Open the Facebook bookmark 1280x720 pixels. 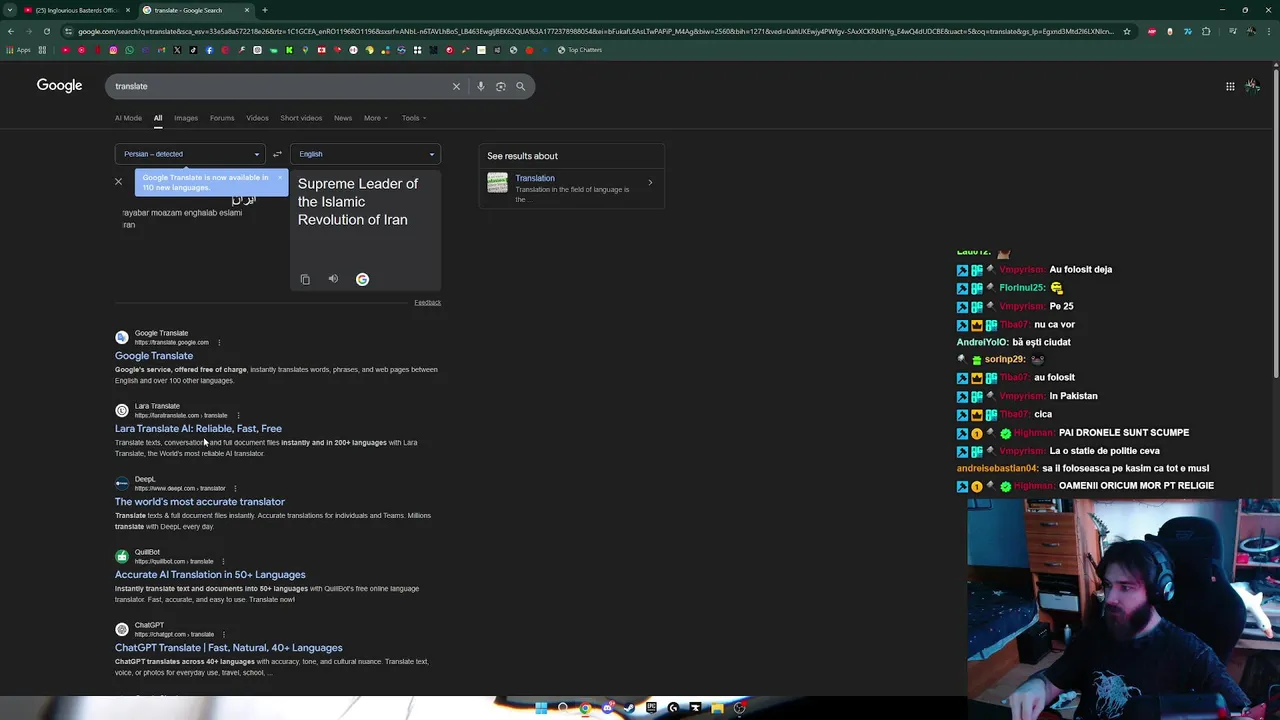[x=209, y=50]
